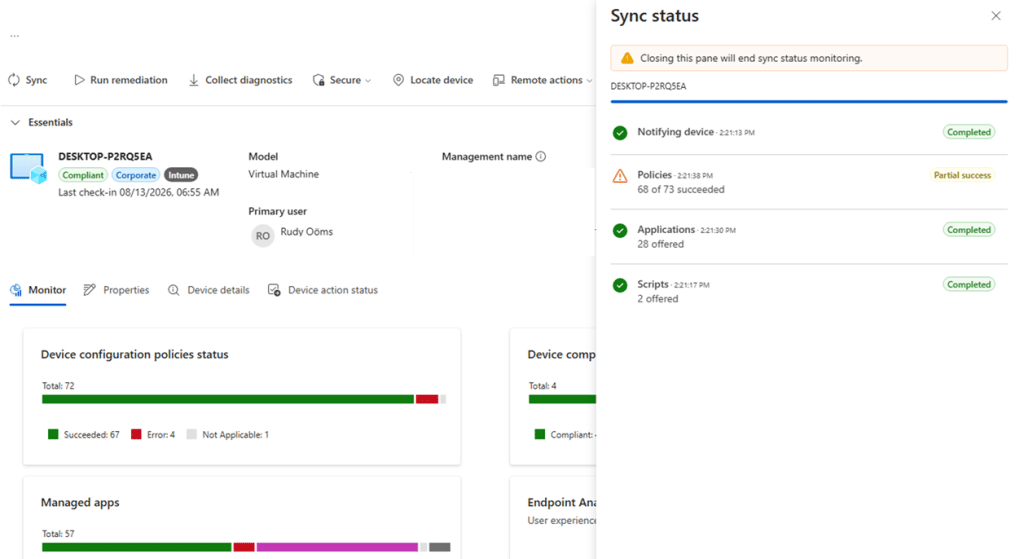Click the Sync status blue progress bar

click(x=808, y=101)
